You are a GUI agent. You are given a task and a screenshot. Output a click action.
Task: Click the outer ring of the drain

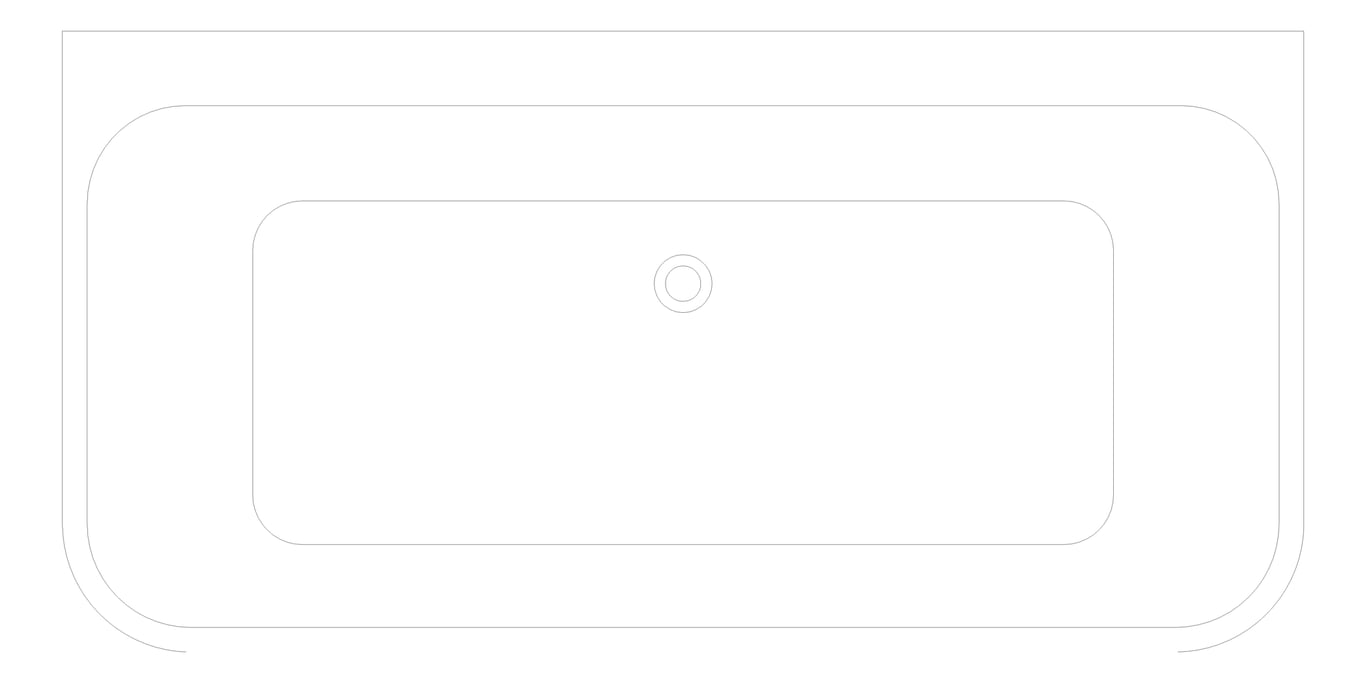coord(683,256)
